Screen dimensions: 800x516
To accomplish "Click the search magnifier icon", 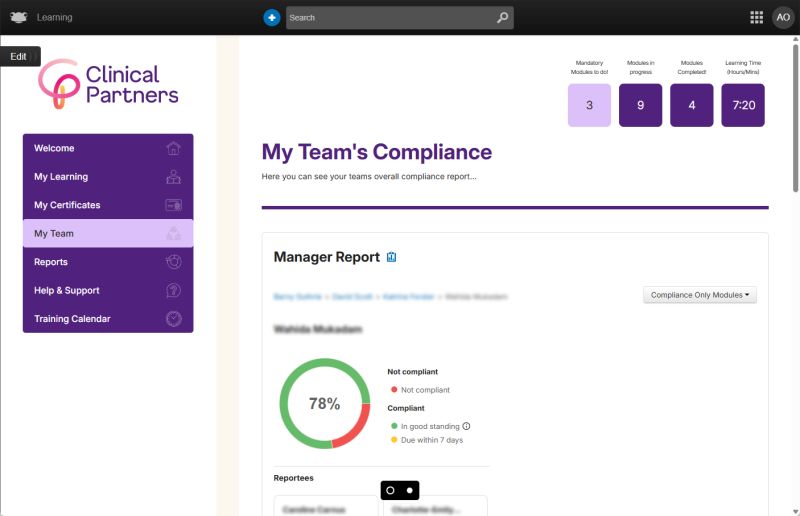I will [502, 17].
